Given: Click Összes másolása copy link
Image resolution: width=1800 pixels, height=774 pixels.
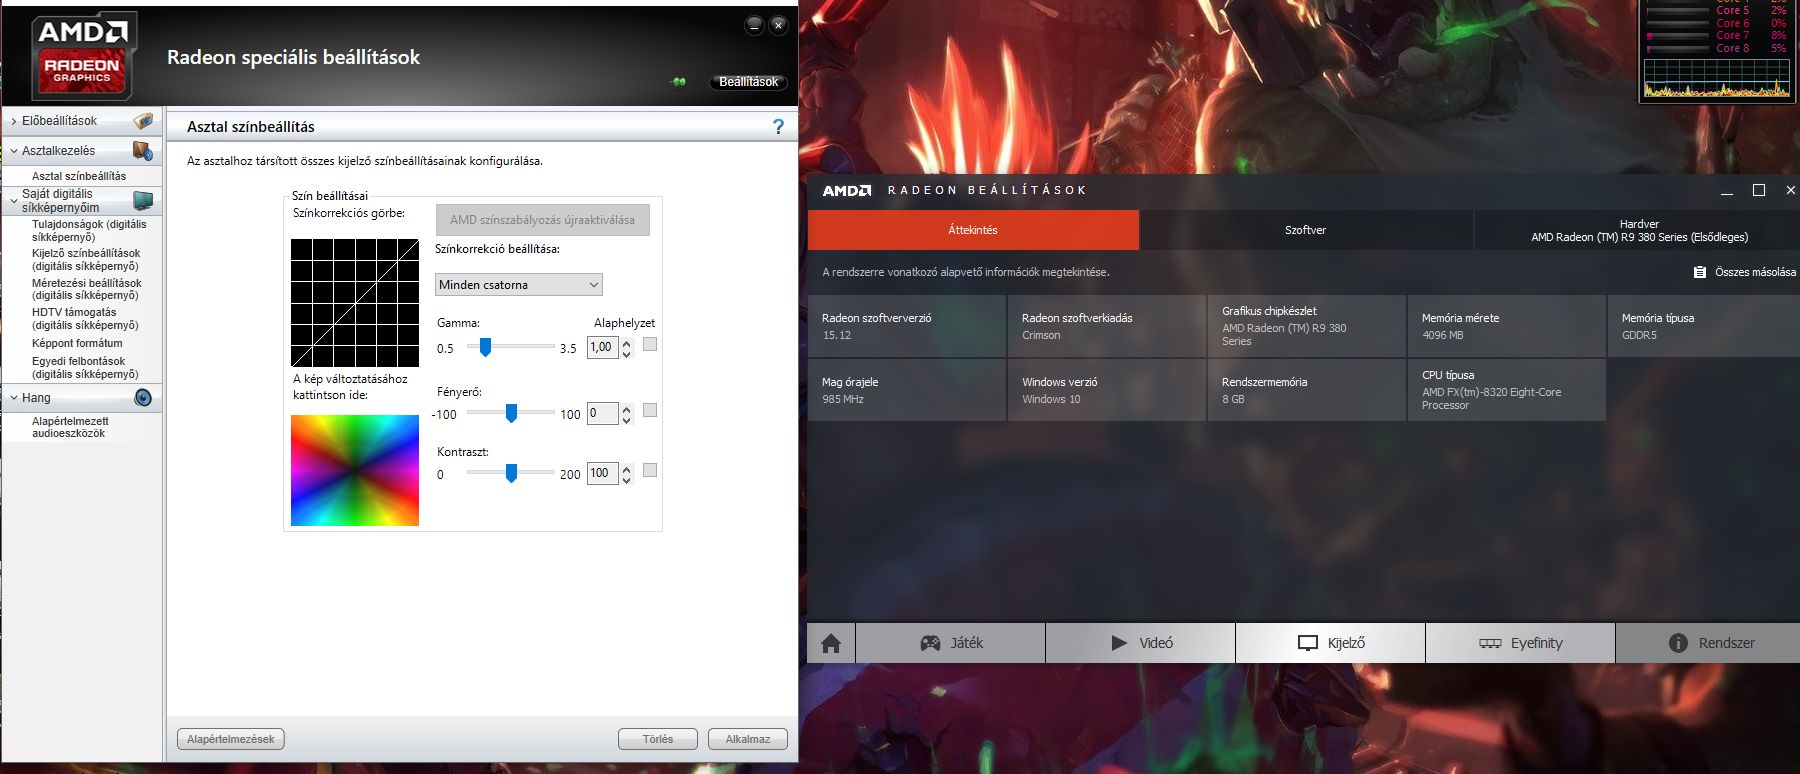Looking at the screenshot, I should pos(1745,272).
